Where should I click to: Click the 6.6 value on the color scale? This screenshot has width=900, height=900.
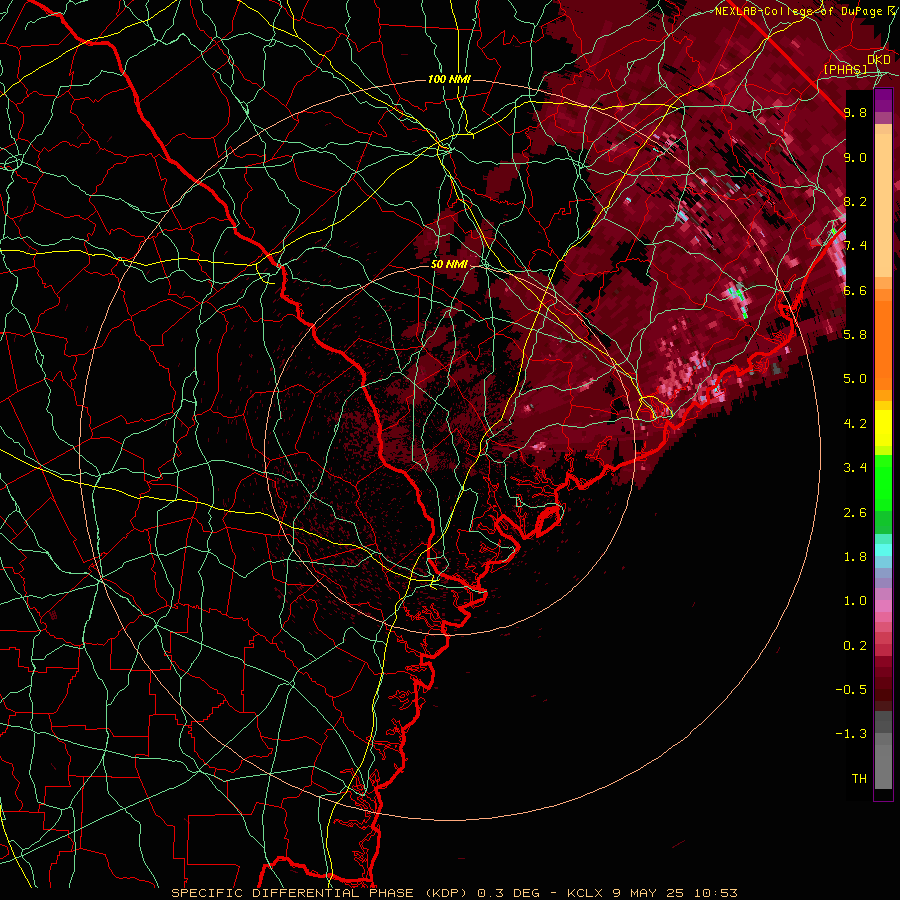(x=855, y=290)
